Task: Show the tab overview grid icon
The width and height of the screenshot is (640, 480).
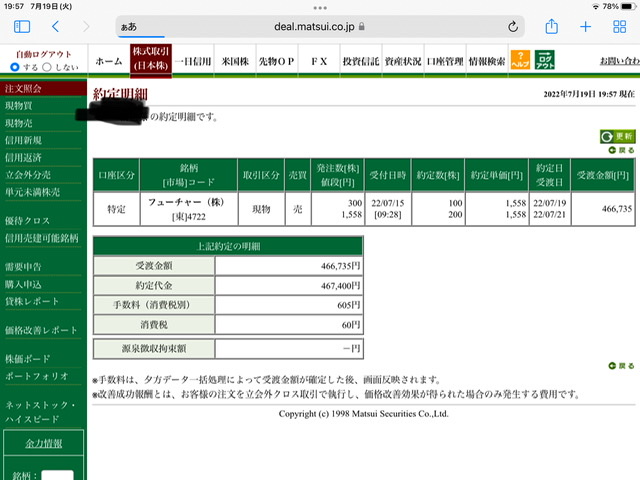Action: [x=620, y=27]
